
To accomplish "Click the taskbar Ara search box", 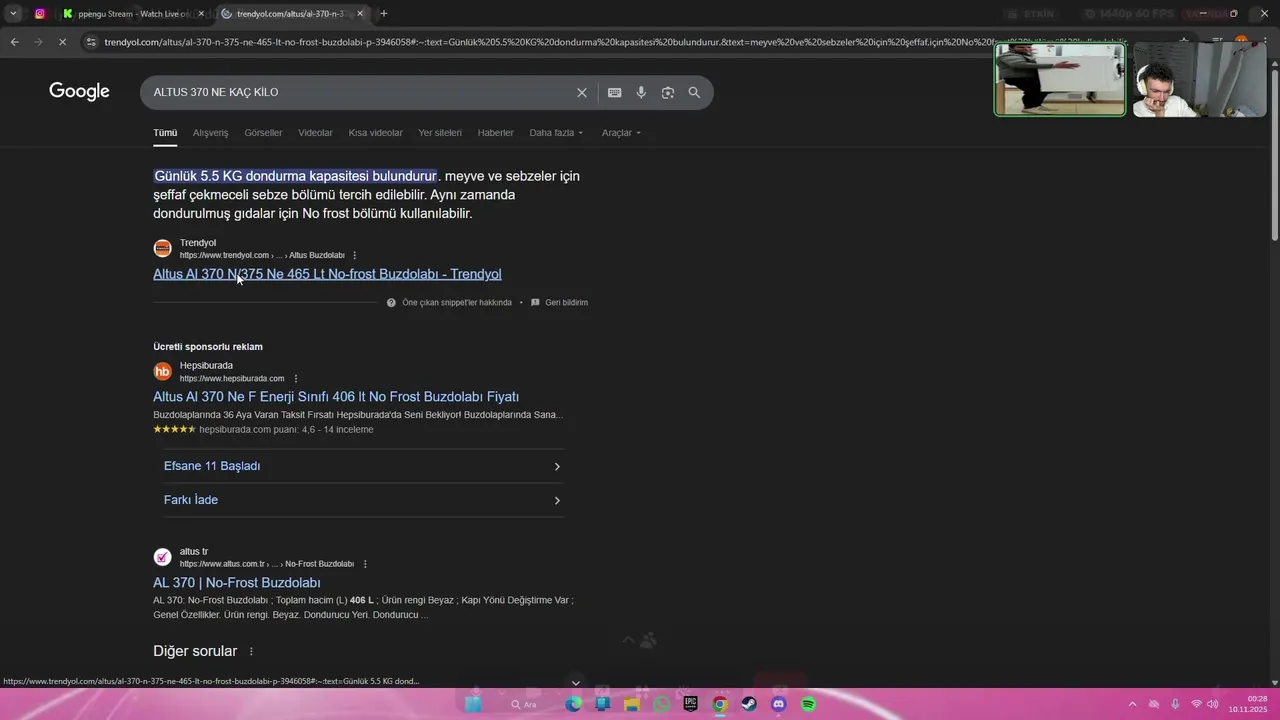I will 524,704.
